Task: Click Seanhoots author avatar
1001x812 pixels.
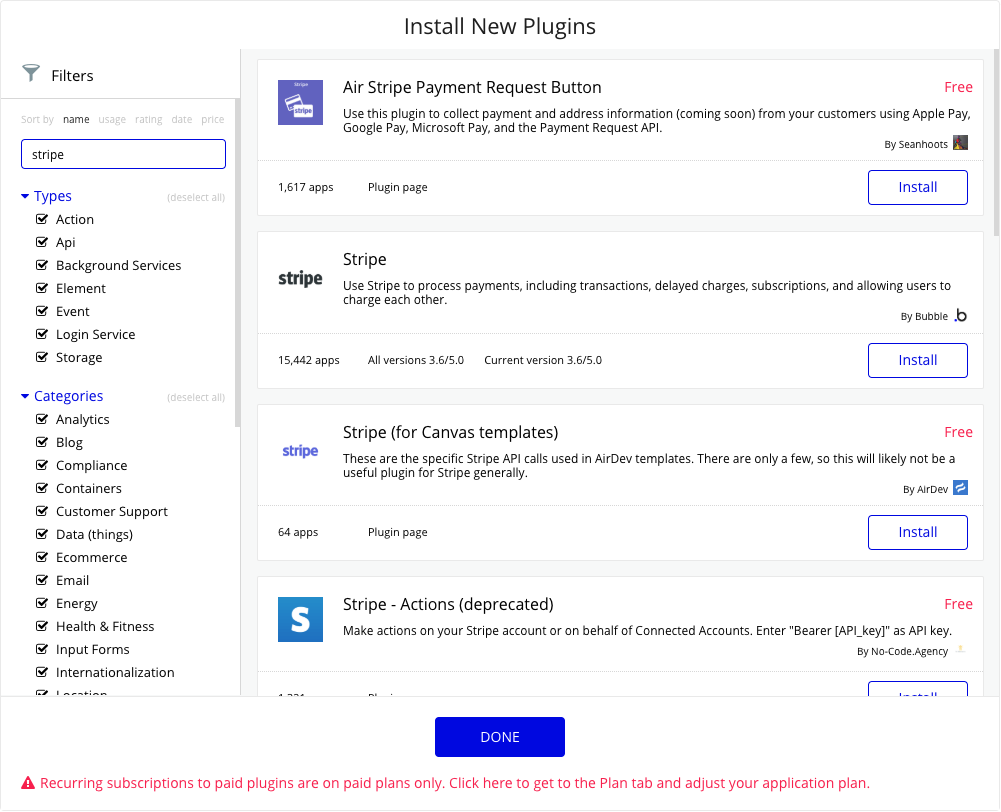Action: pyautogui.click(x=960, y=143)
